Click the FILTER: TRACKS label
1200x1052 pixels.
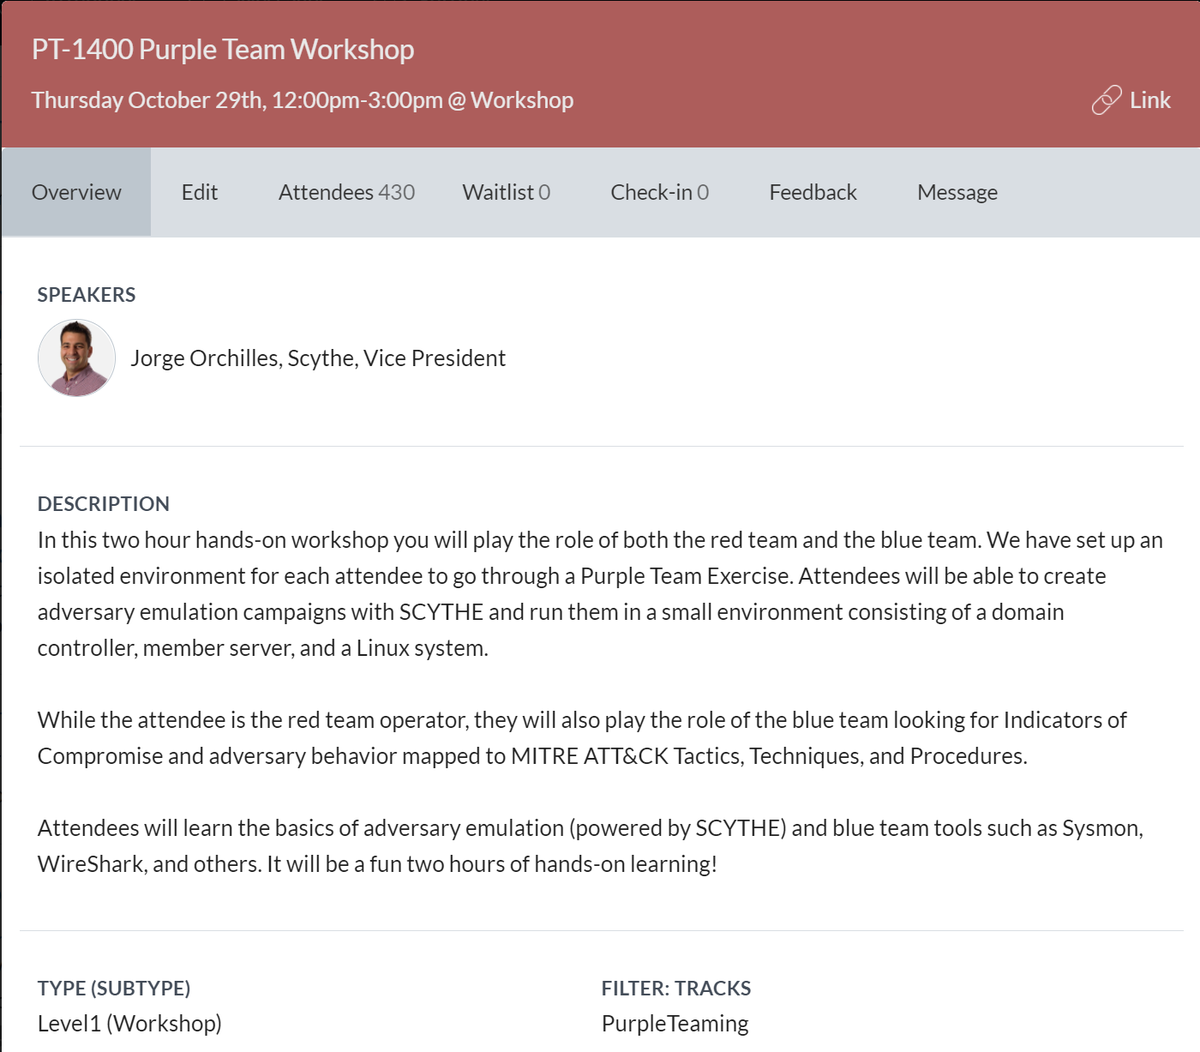click(676, 988)
